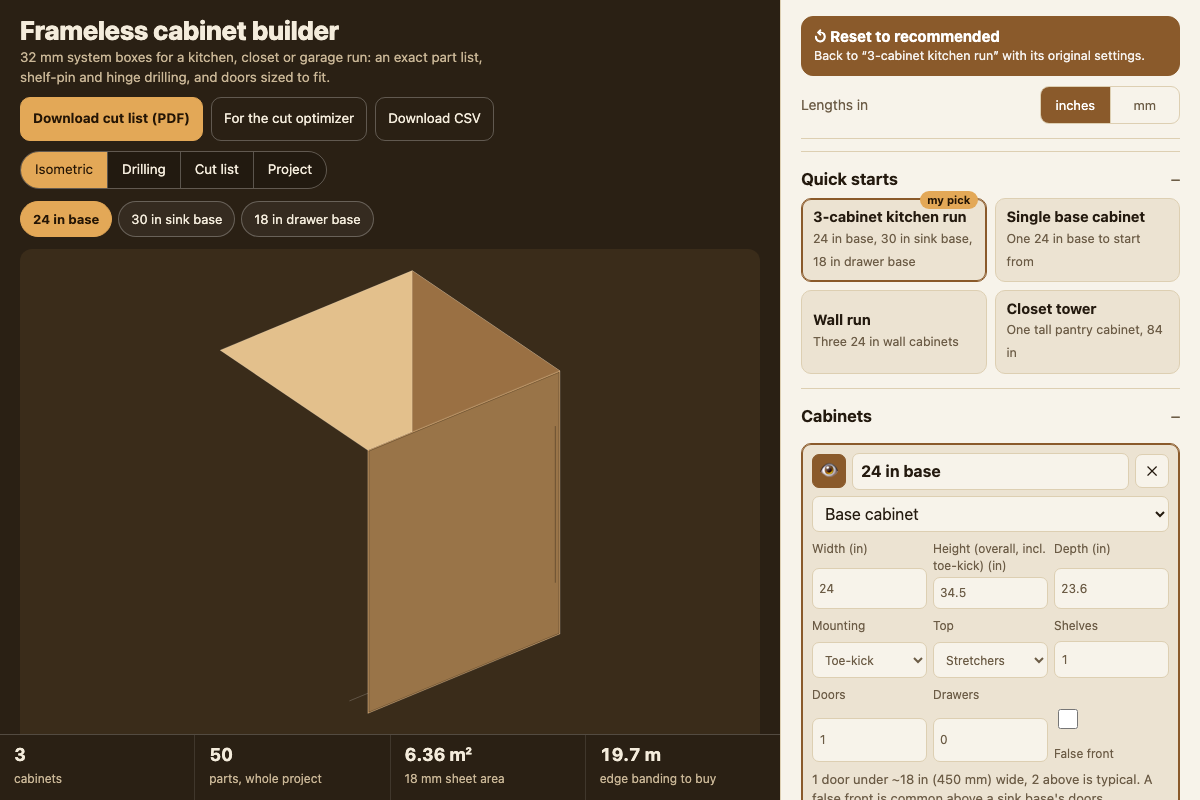Open the Base cabinet type dropdown
This screenshot has width=1200, height=800.
[x=990, y=514]
